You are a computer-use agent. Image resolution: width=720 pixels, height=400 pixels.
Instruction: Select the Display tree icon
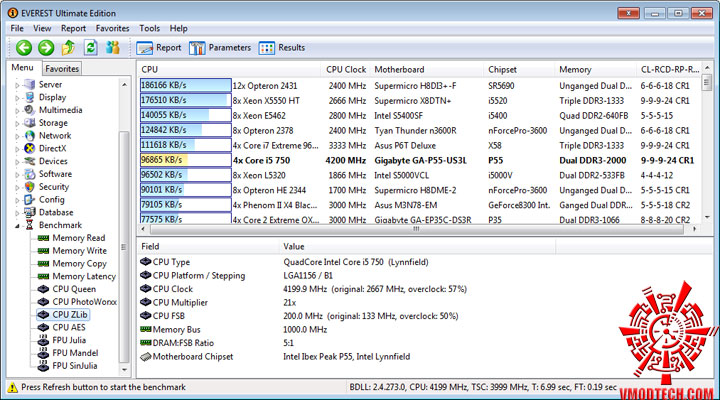coord(29,97)
